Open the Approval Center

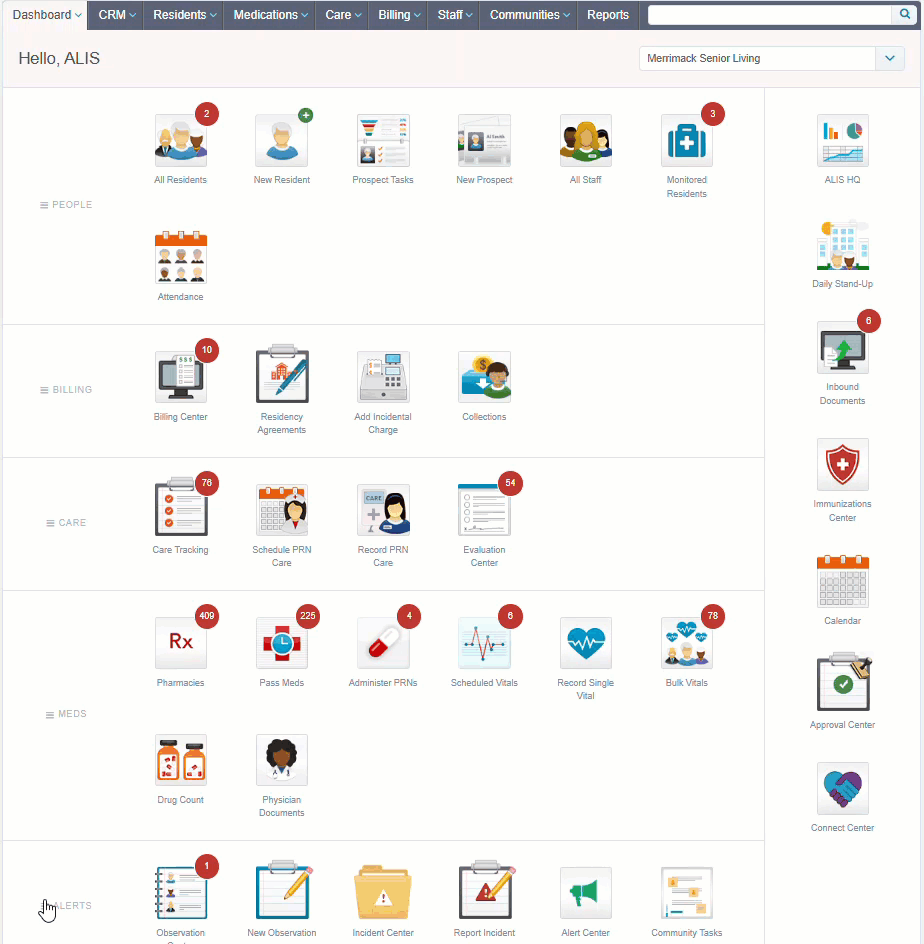(842, 683)
